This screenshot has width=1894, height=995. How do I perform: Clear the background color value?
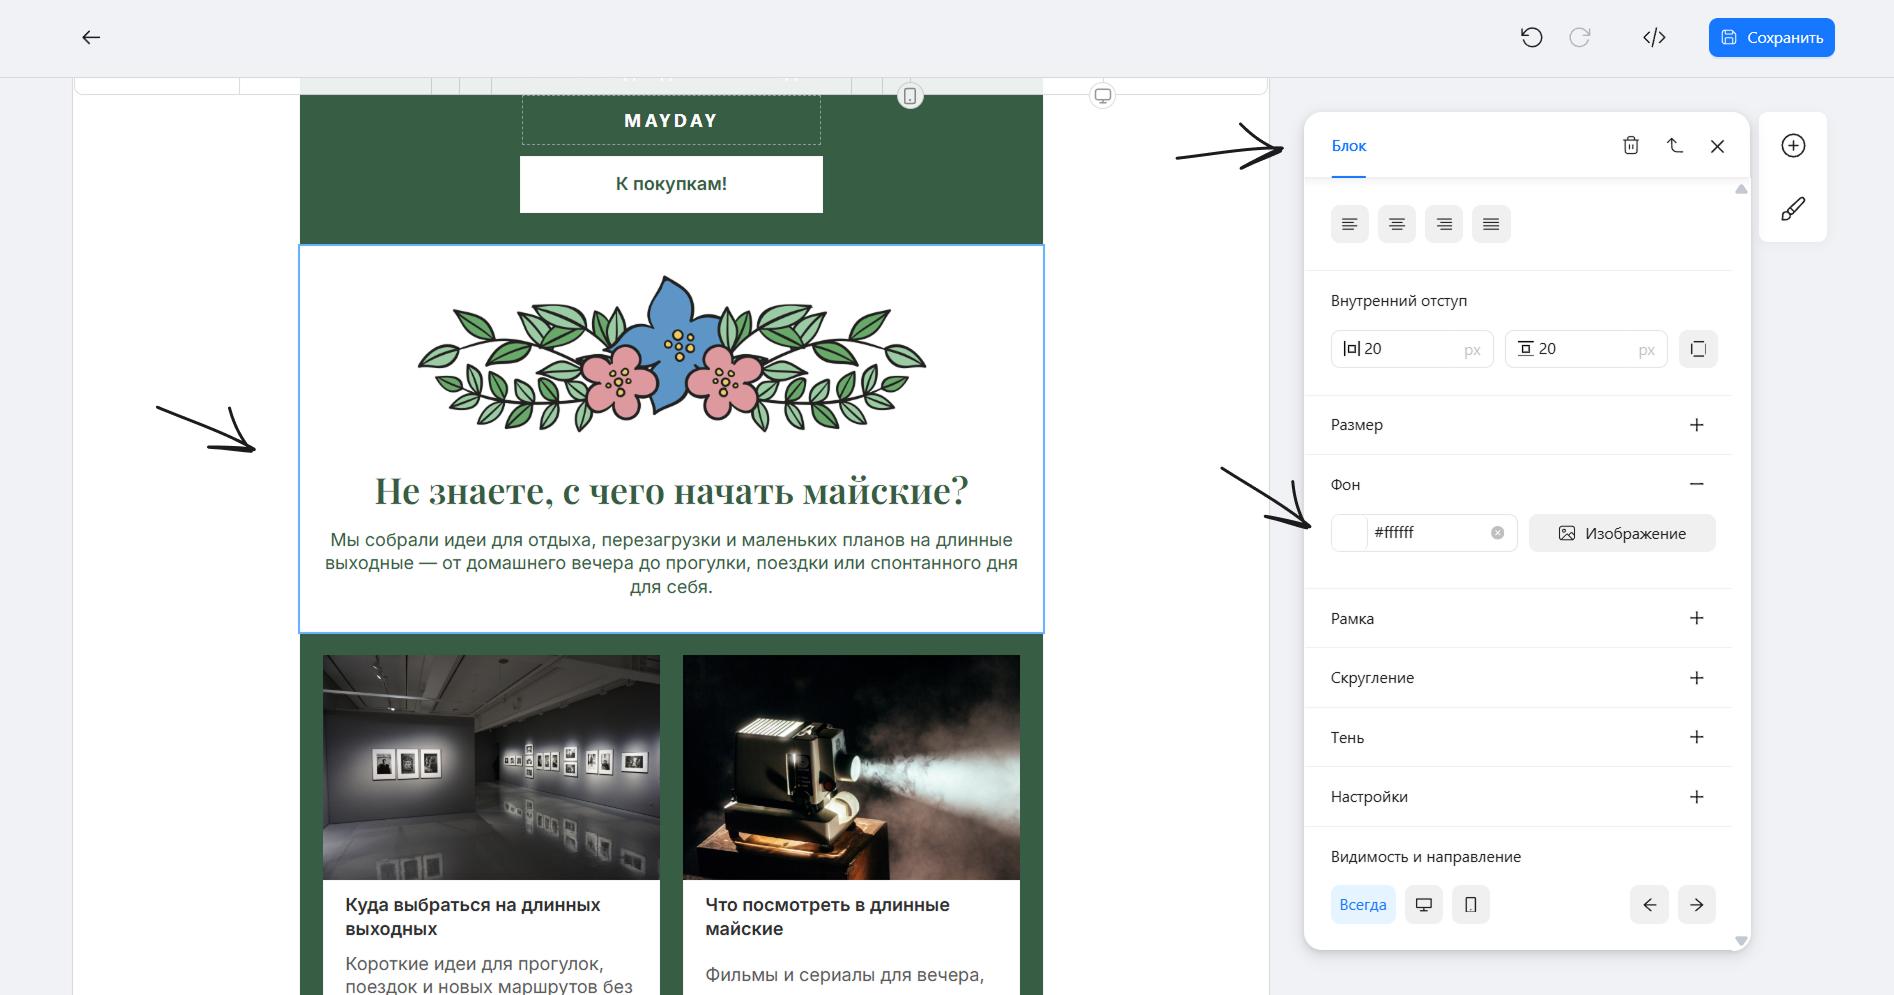click(1497, 533)
